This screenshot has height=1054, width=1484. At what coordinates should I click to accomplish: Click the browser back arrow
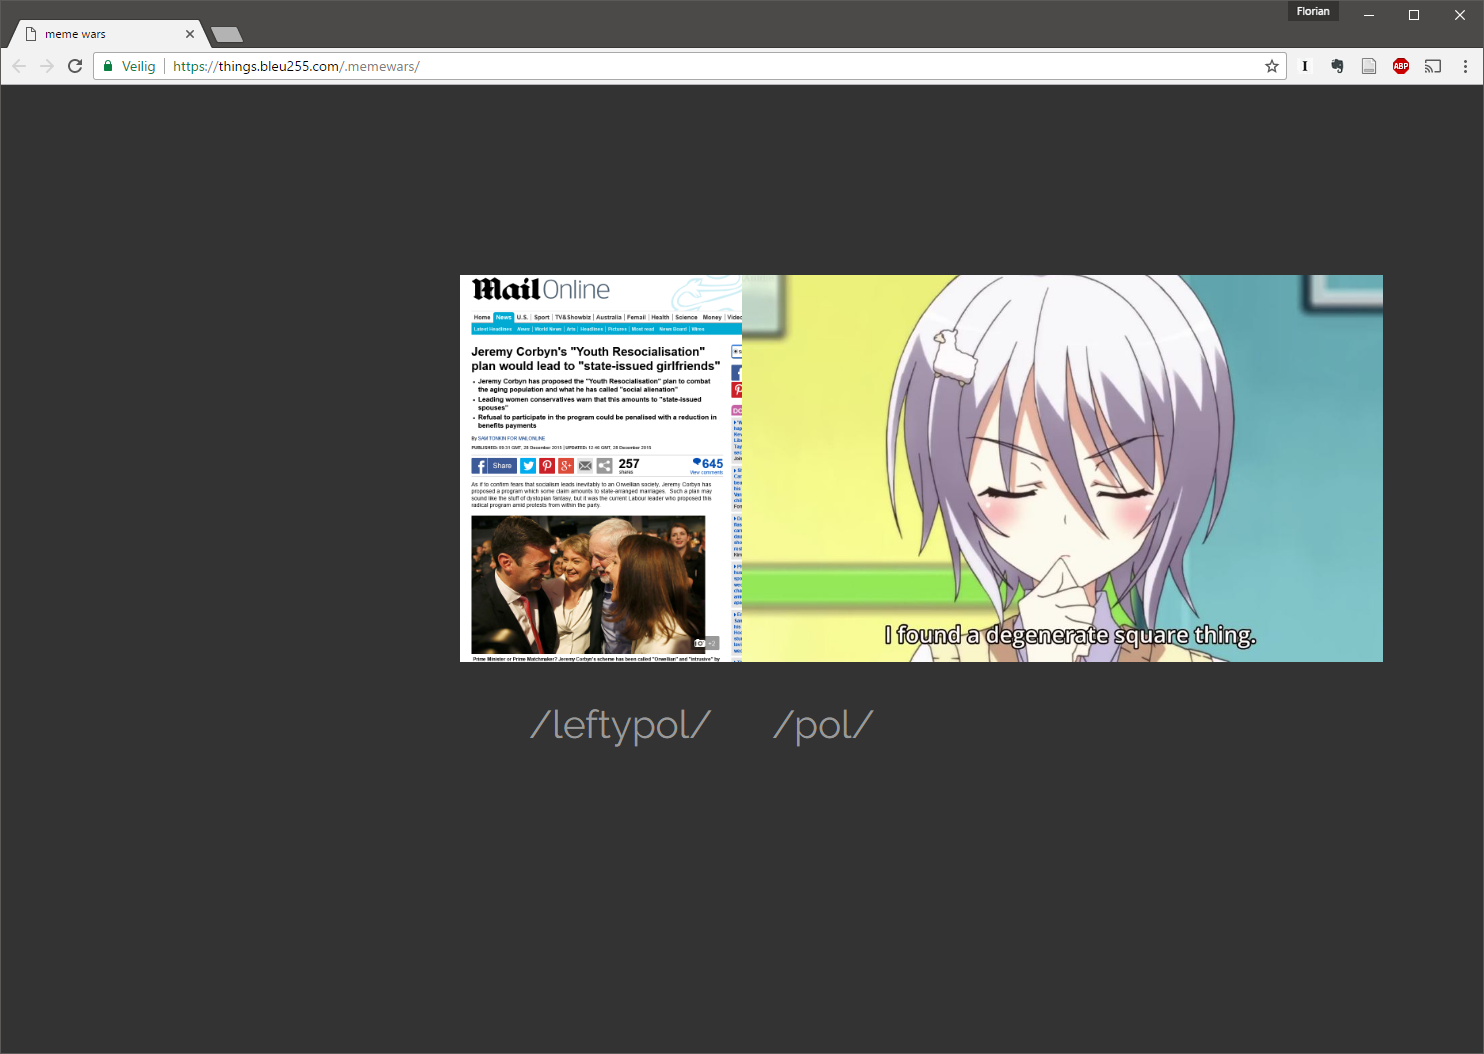click(x=19, y=66)
